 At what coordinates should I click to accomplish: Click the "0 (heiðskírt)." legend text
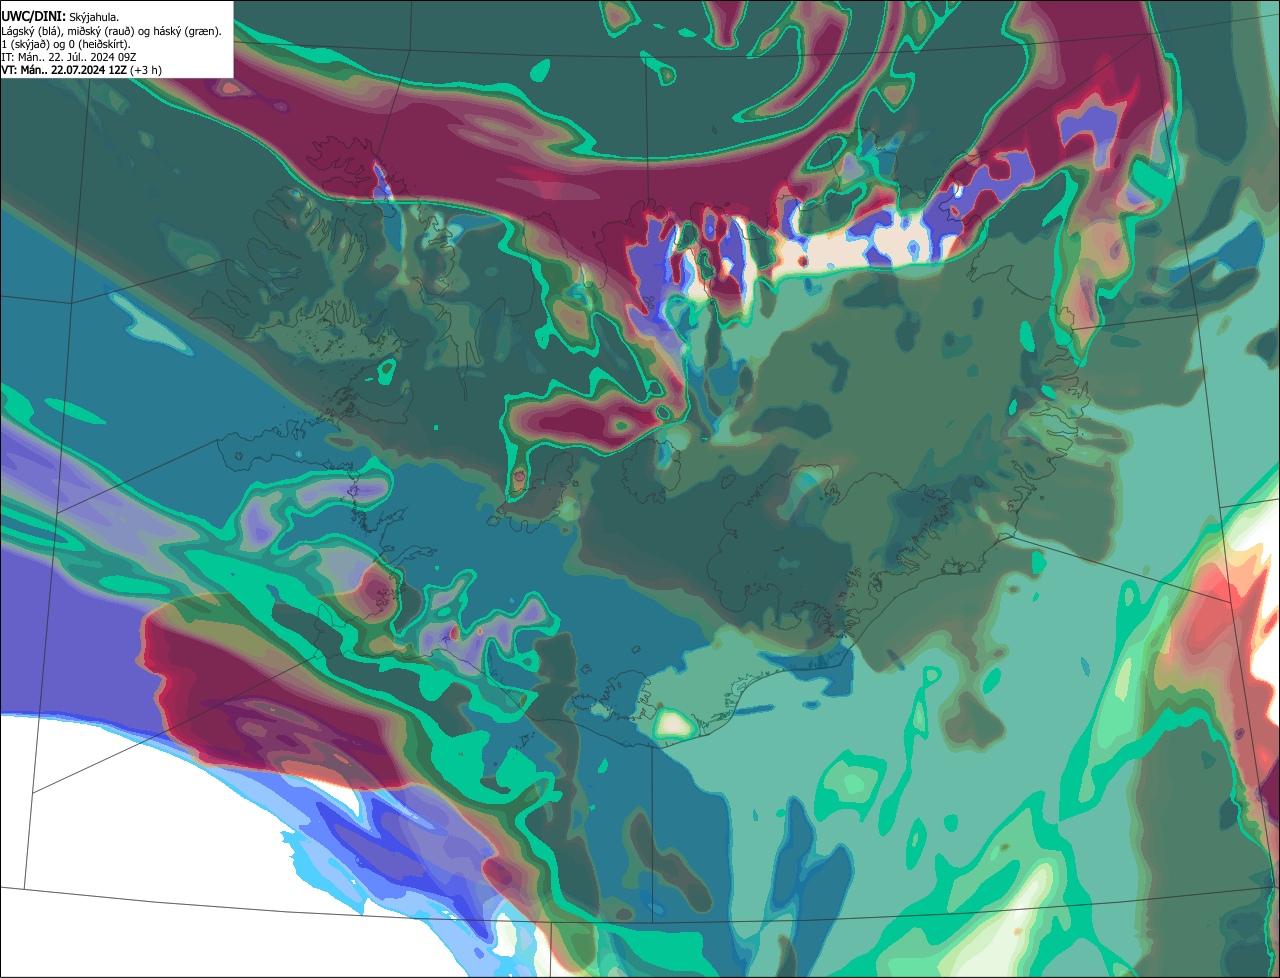[x=99, y=45]
